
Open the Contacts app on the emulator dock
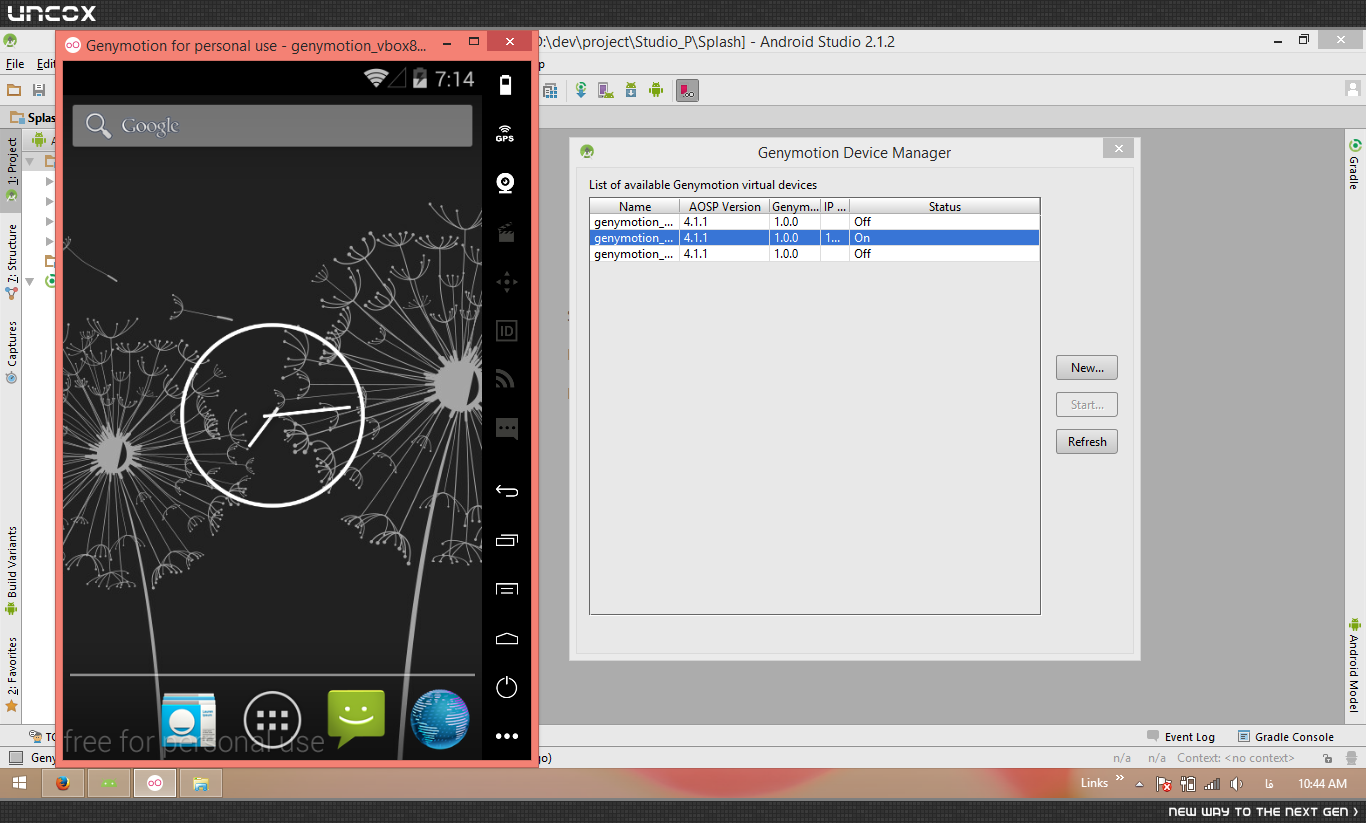(x=189, y=720)
